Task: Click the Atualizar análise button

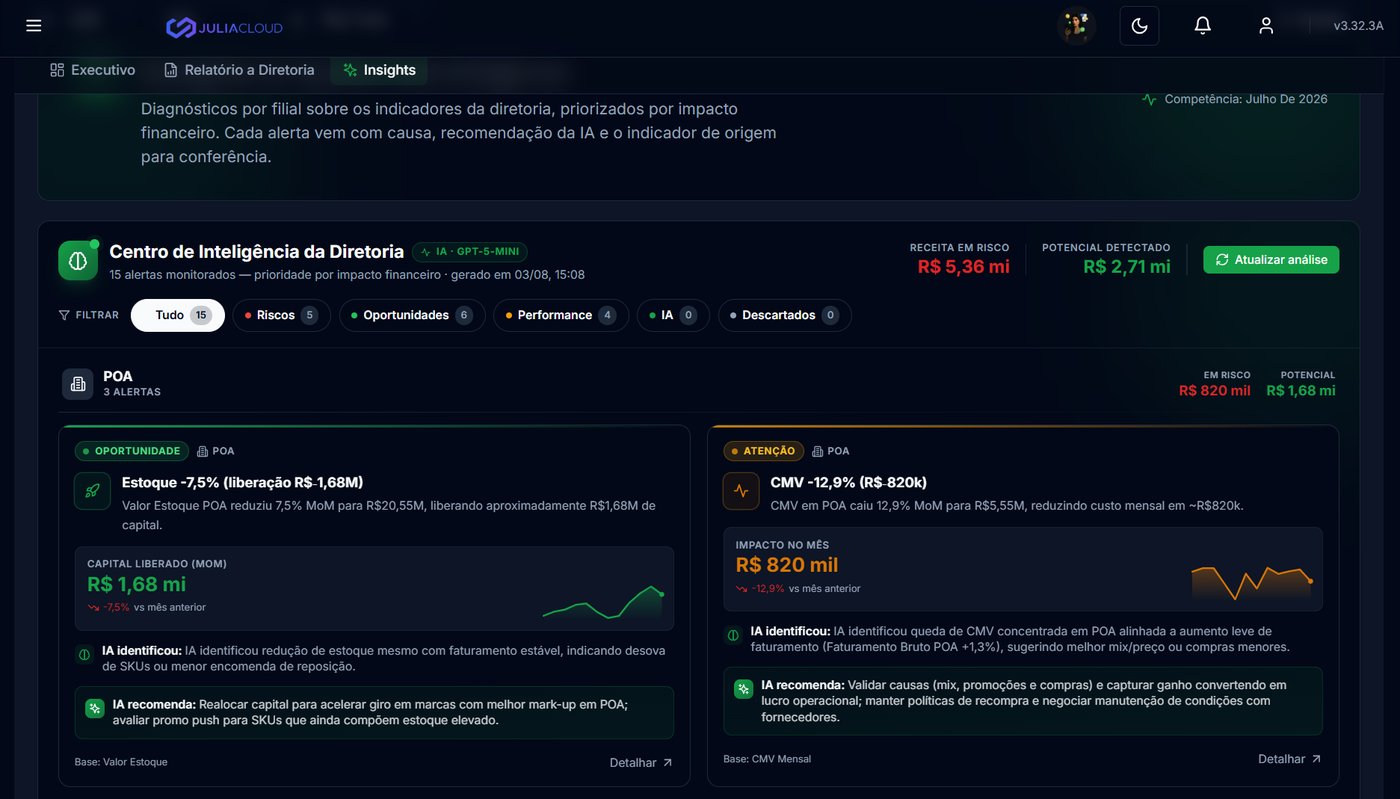Action: (x=1271, y=260)
